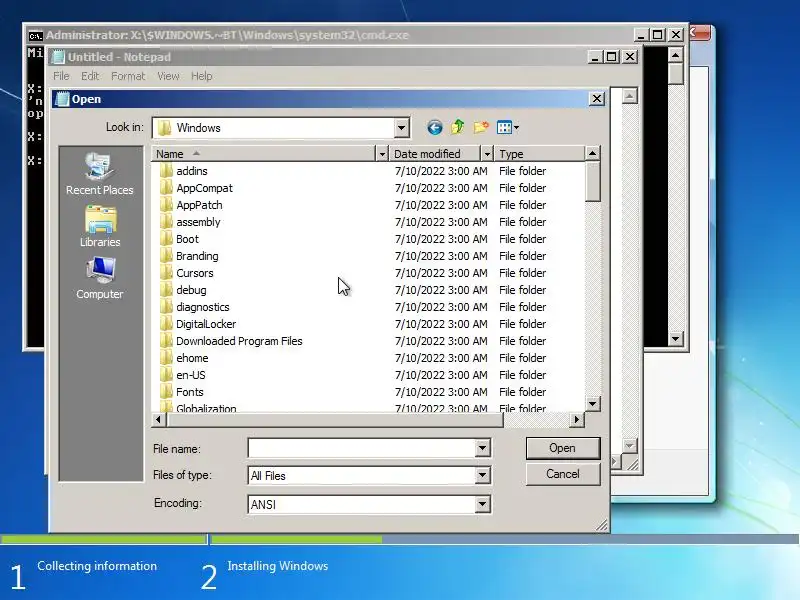Open Notepad's View menu
800x600 pixels.
[168, 76]
